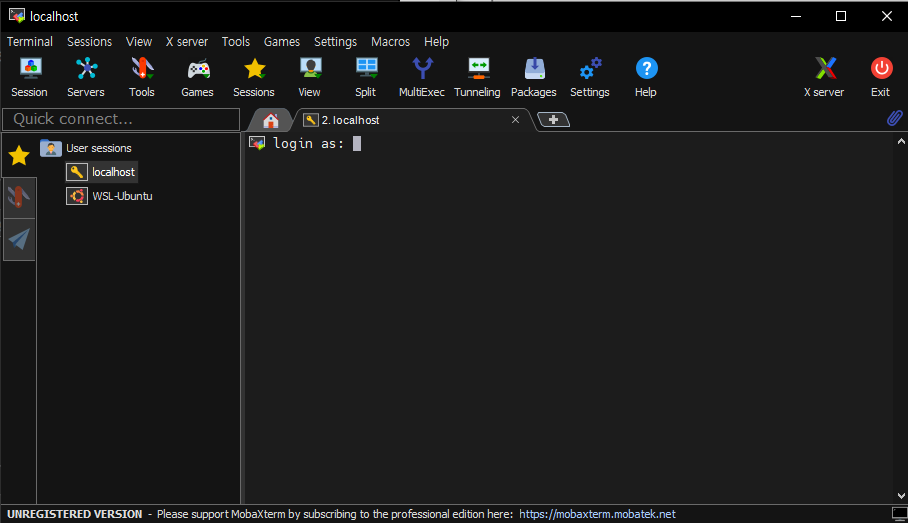The height and width of the screenshot is (523, 908).
Task: Toggle the X server toolbar icon
Action: point(824,77)
